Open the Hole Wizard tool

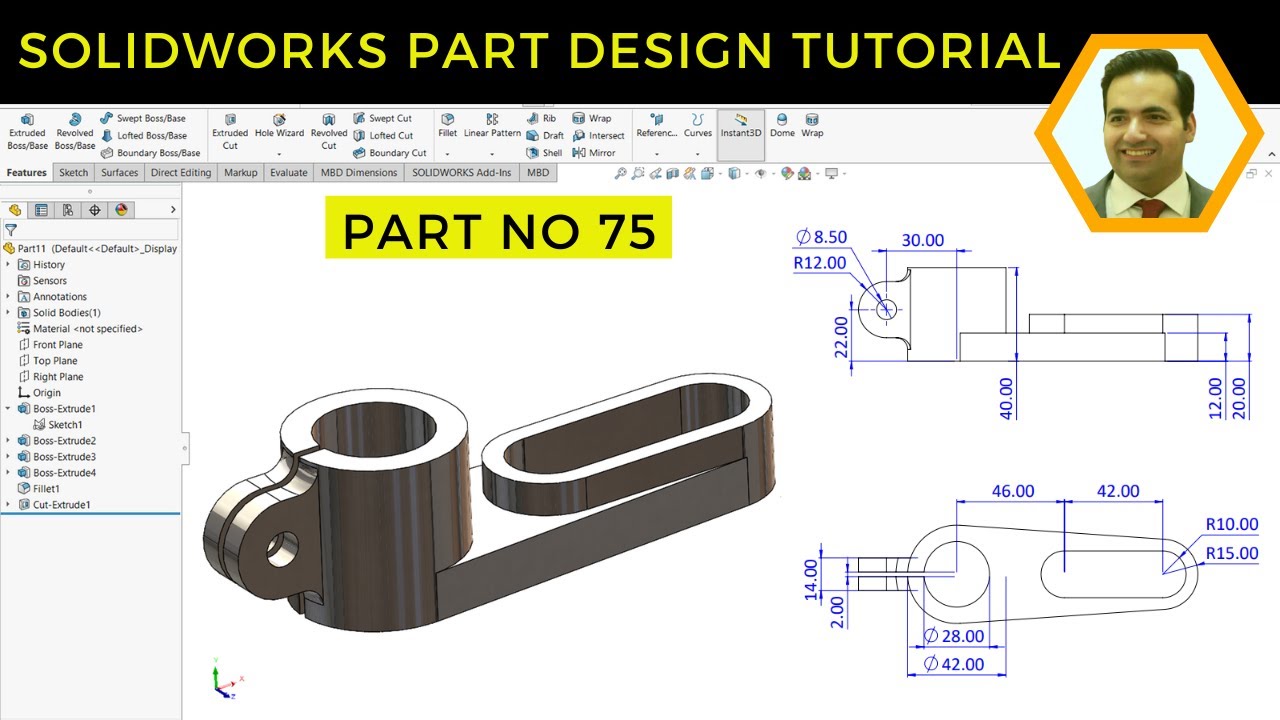(x=279, y=126)
